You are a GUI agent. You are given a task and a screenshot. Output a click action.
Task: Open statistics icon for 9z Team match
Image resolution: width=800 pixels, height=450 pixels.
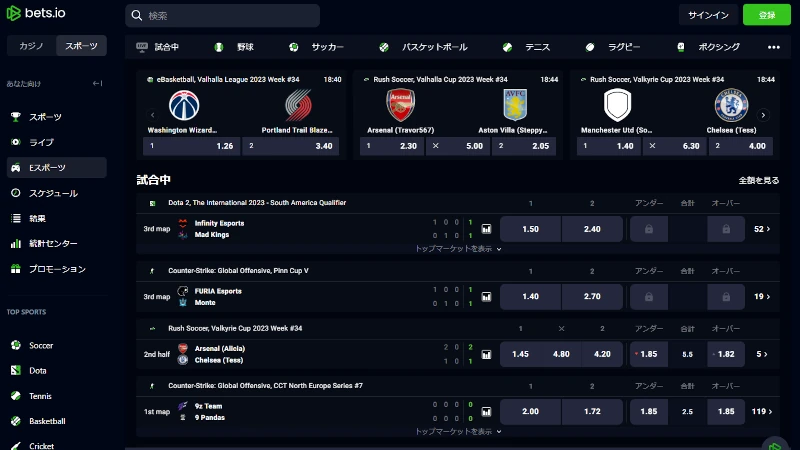click(486, 411)
